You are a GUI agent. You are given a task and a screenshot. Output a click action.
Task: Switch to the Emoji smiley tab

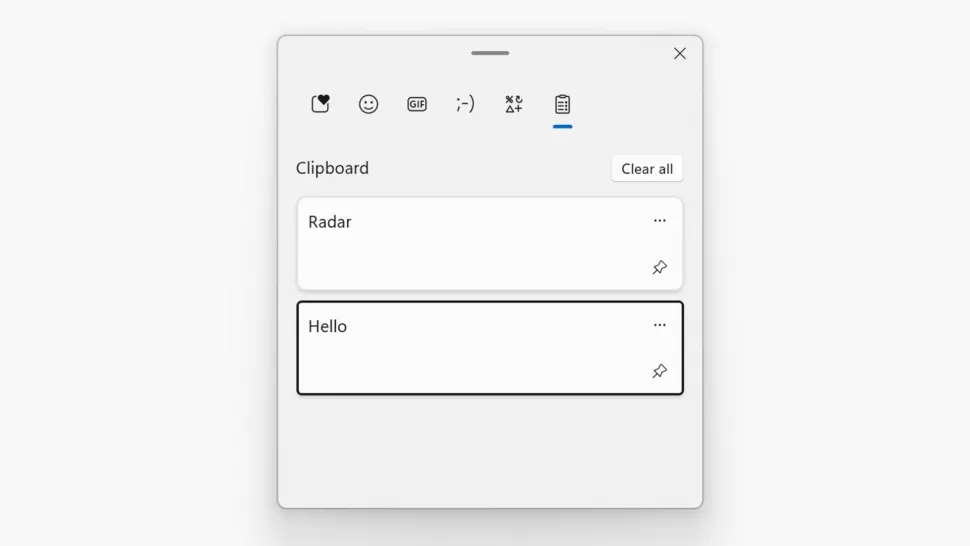368,104
